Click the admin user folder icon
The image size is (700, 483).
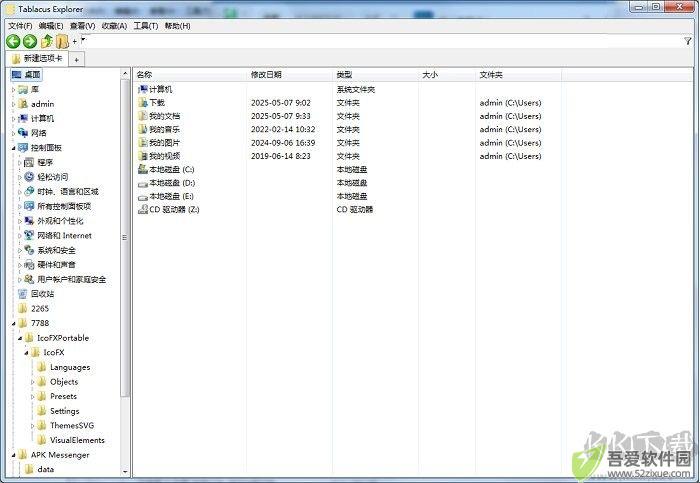pos(23,104)
